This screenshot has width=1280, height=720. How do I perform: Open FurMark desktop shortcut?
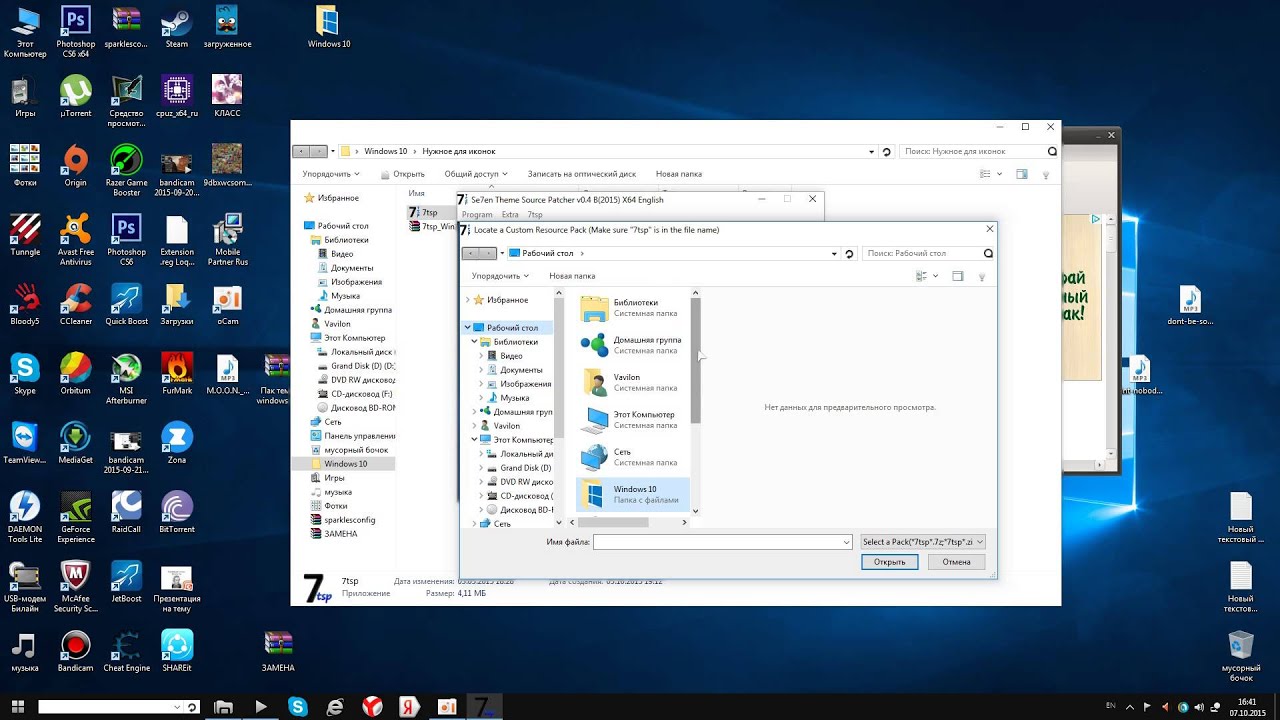tap(177, 373)
